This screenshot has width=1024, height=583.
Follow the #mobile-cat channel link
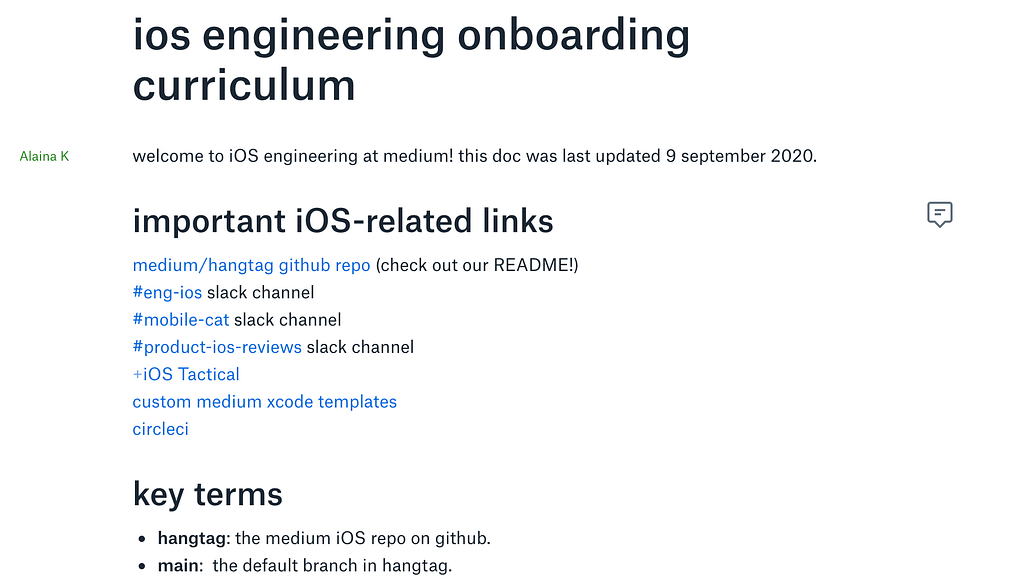pyautogui.click(x=181, y=320)
